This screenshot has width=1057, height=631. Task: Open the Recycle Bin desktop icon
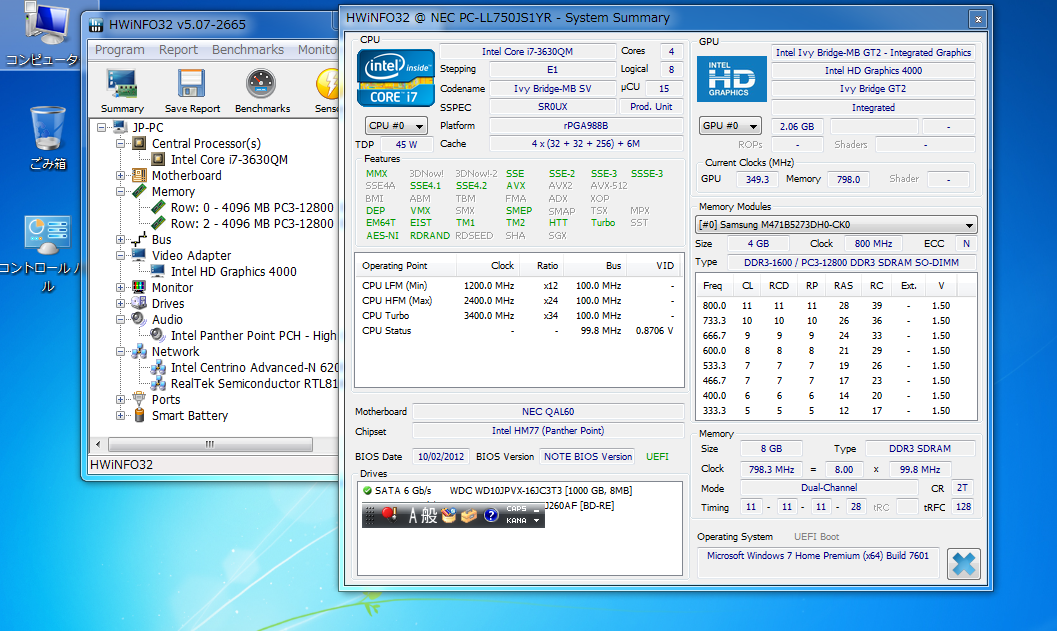(x=48, y=128)
